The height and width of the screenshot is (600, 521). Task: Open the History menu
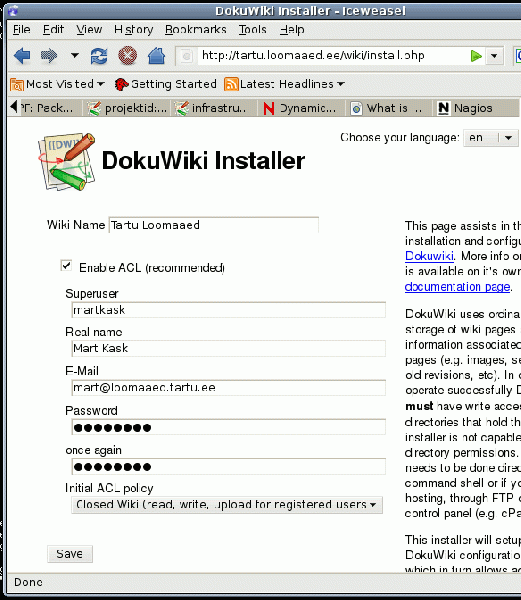[x=134, y=29]
